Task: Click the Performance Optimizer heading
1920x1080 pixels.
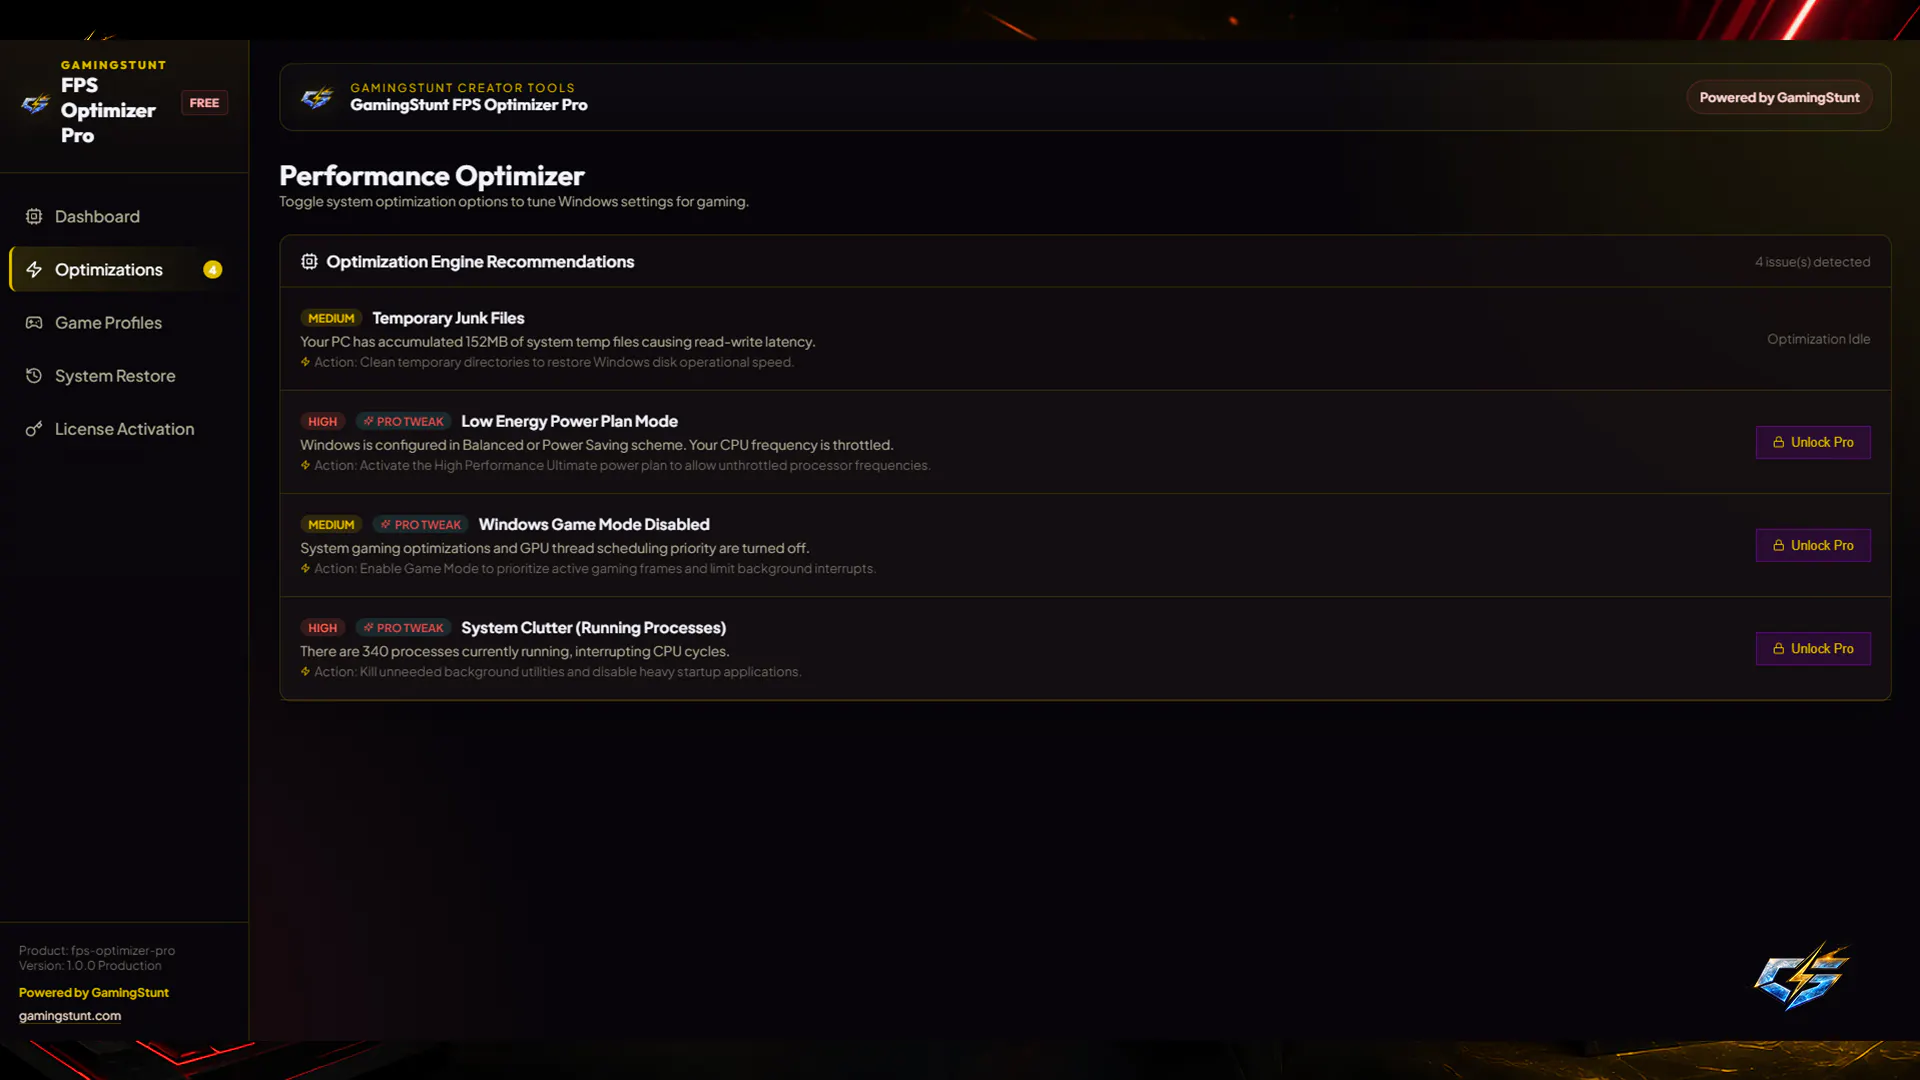Action: point(432,175)
